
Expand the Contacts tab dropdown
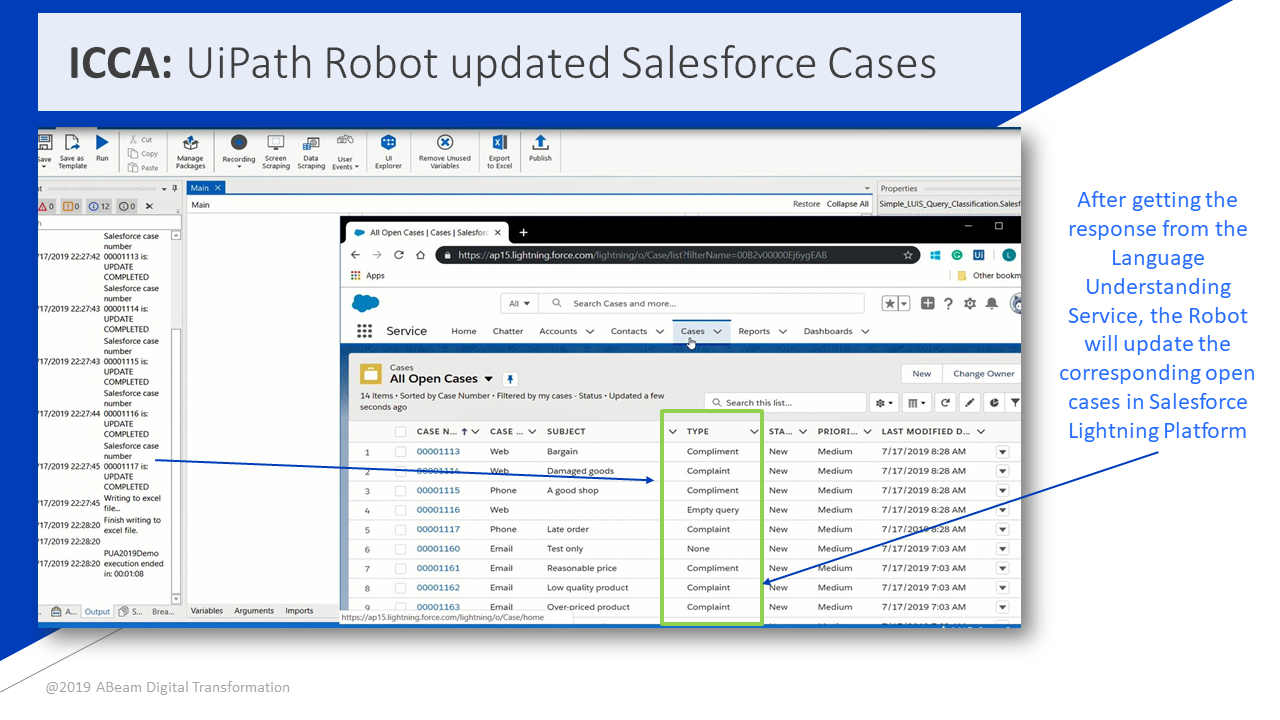[x=660, y=331]
